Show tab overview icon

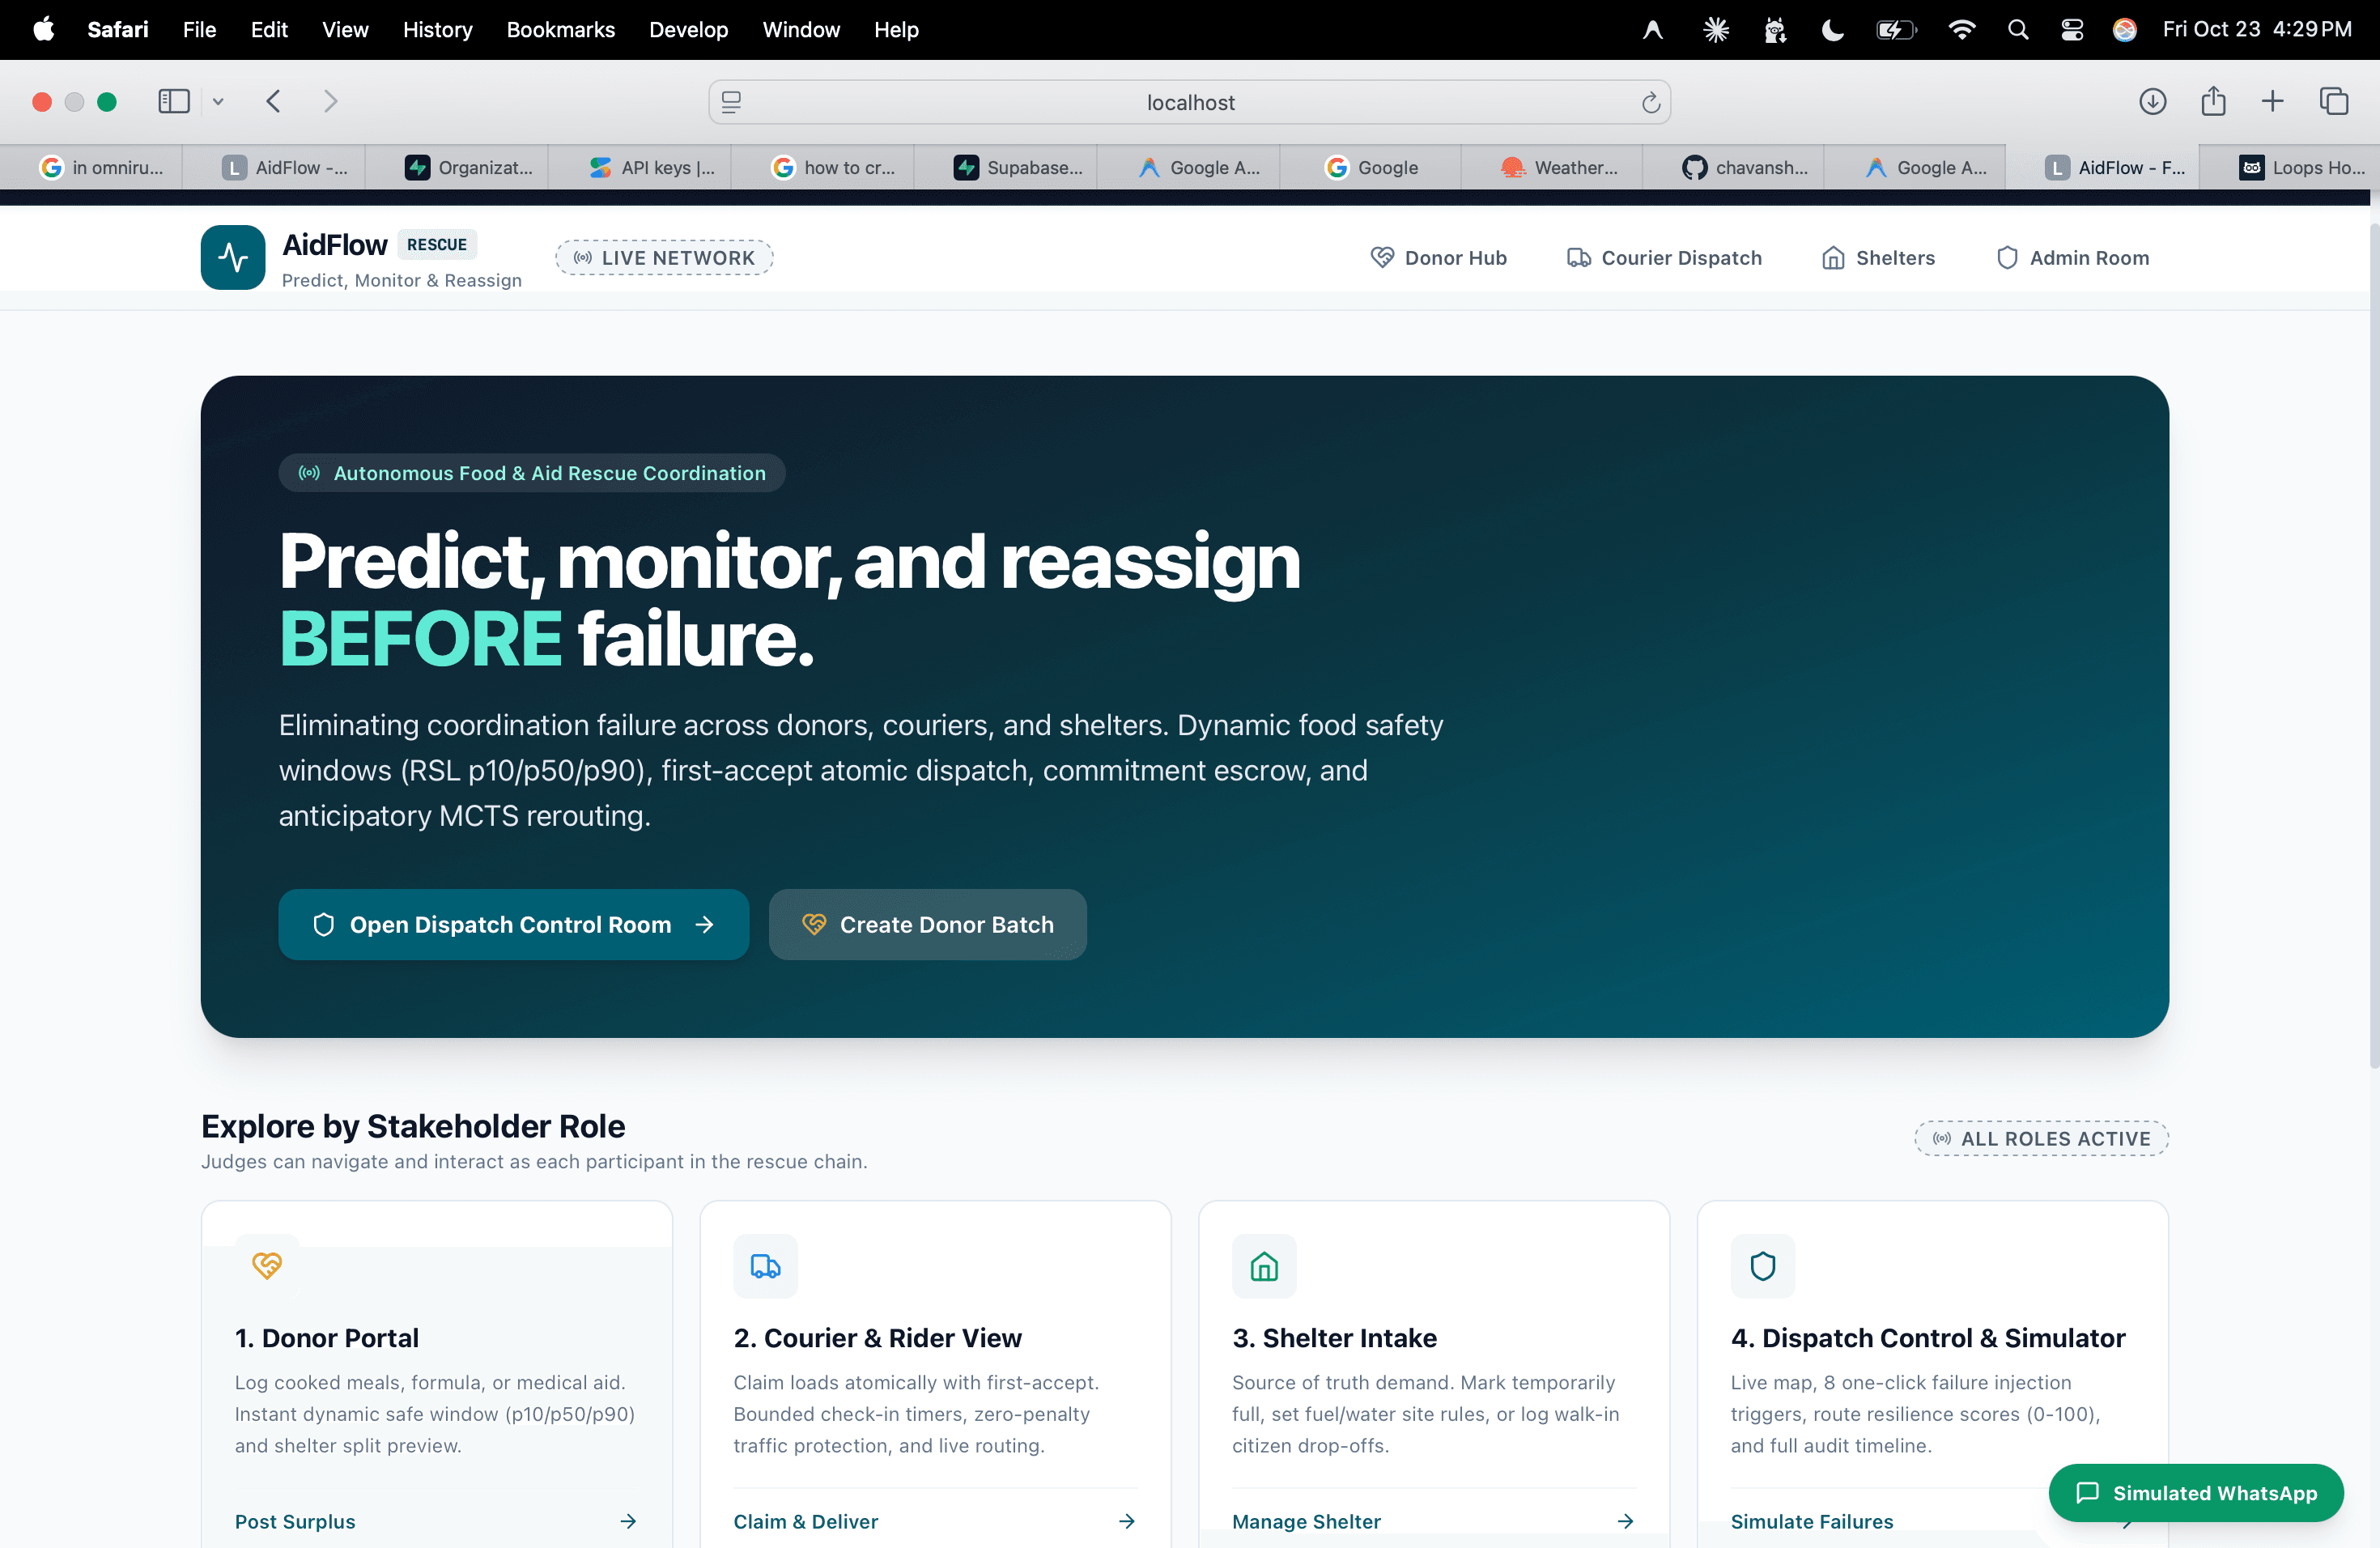click(x=2333, y=101)
